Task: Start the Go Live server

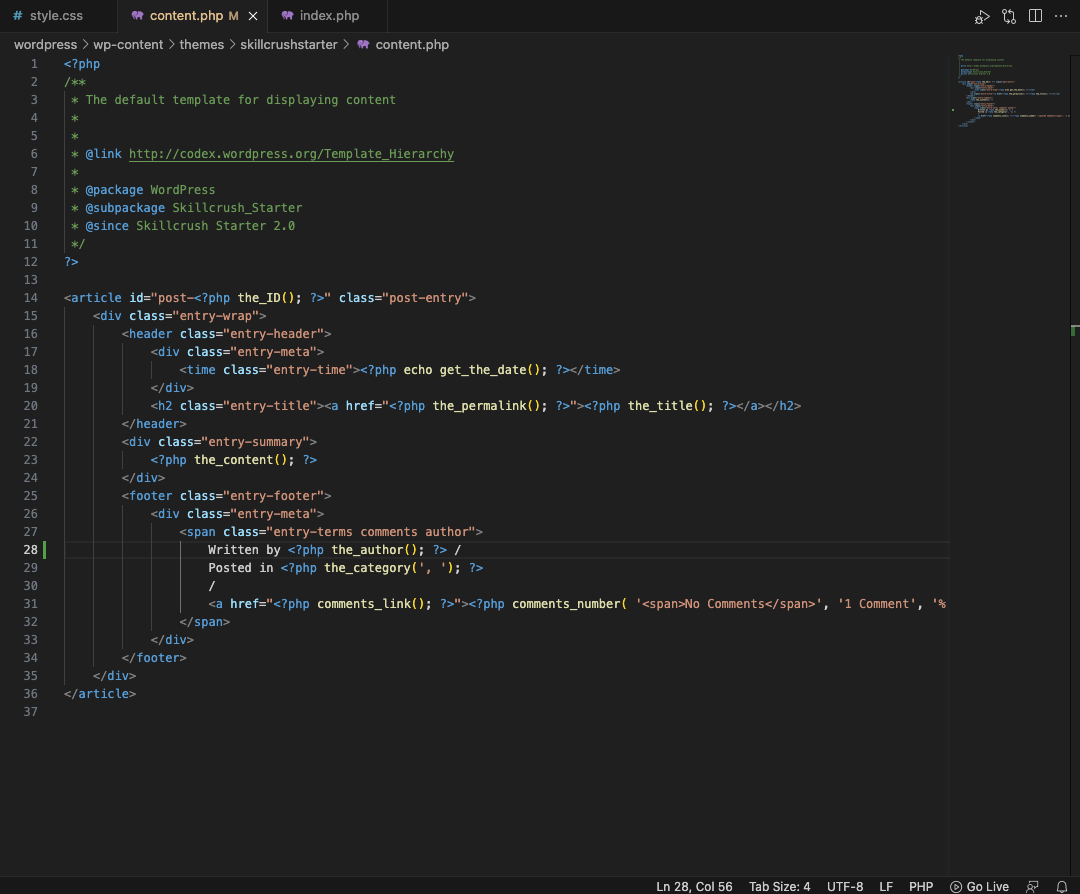Action: click(979, 886)
